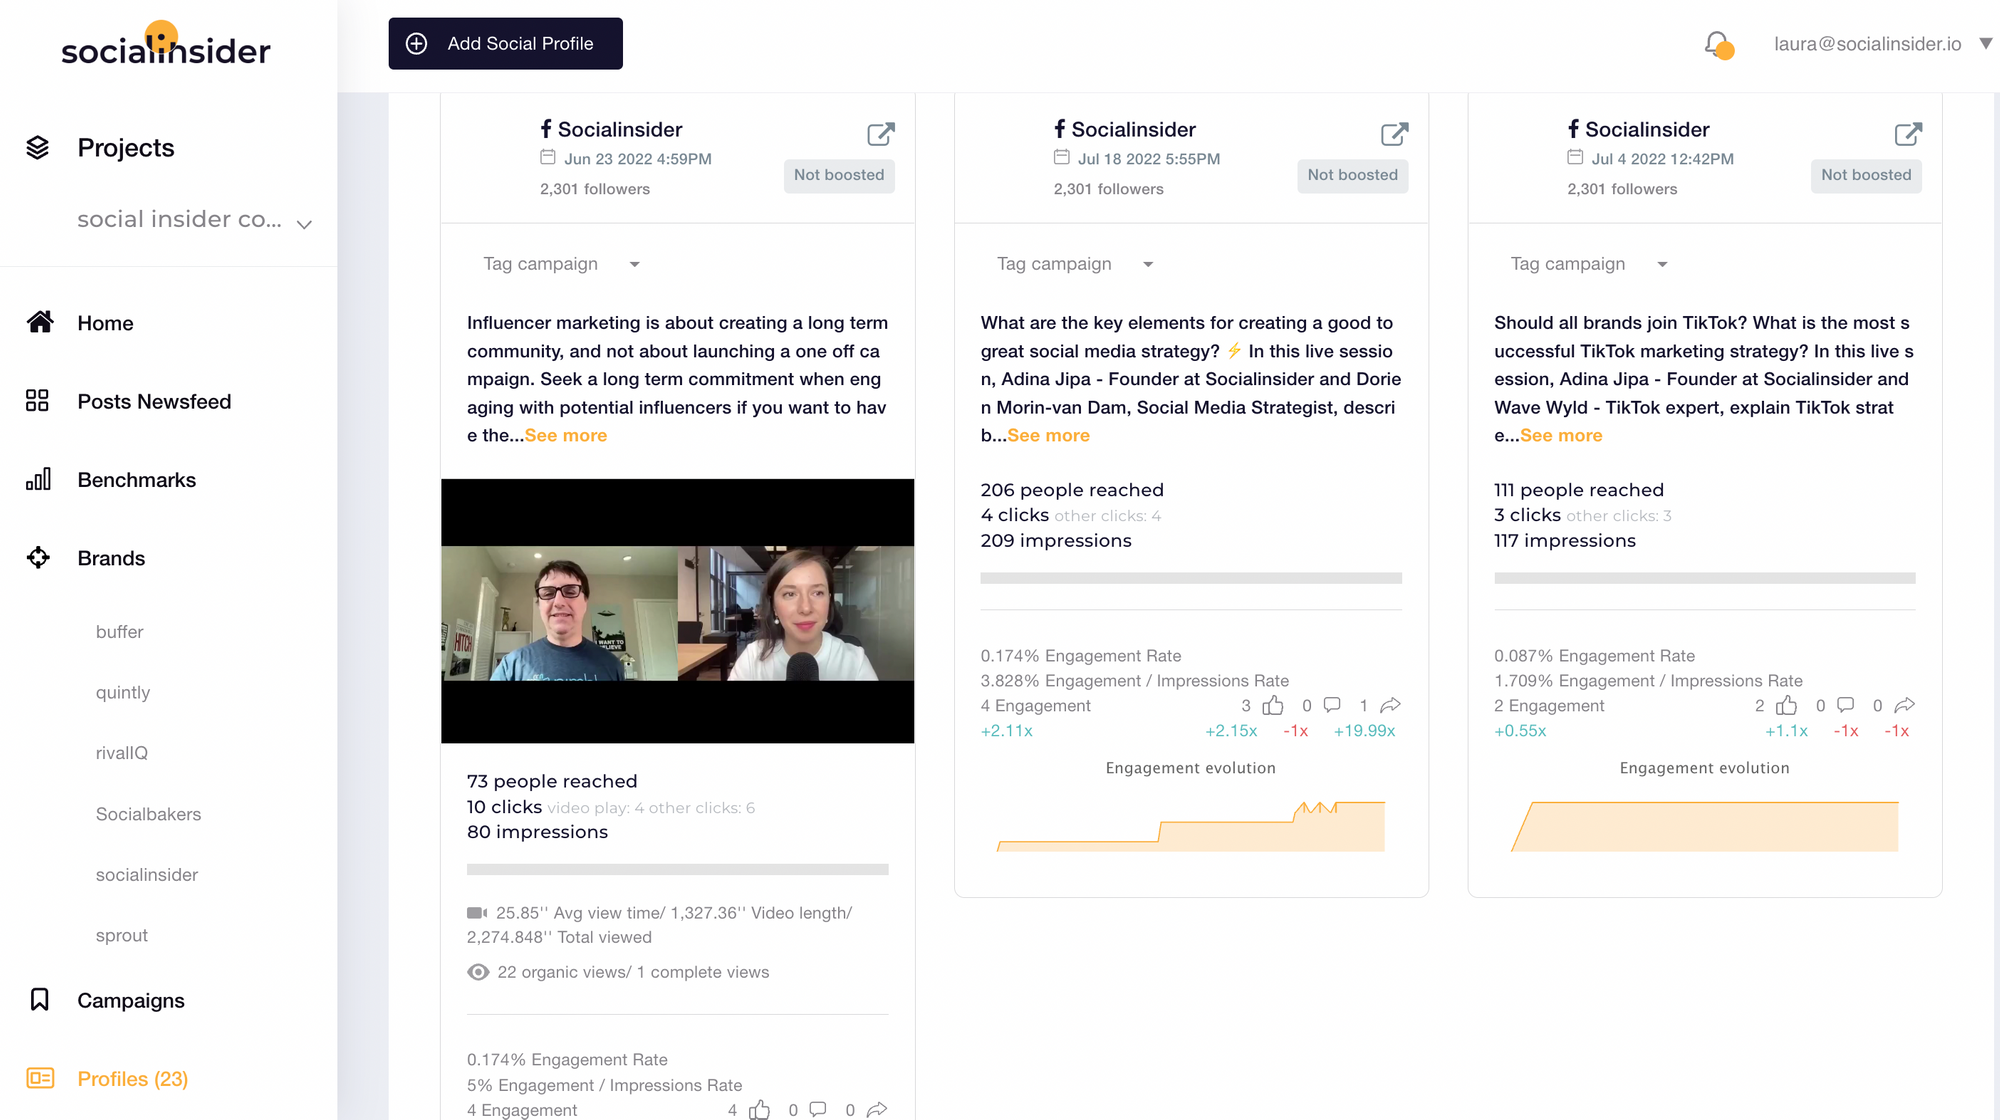Click '111 people reached' text
This screenshot has height=1120, width=2000.
coord(1579,490)
